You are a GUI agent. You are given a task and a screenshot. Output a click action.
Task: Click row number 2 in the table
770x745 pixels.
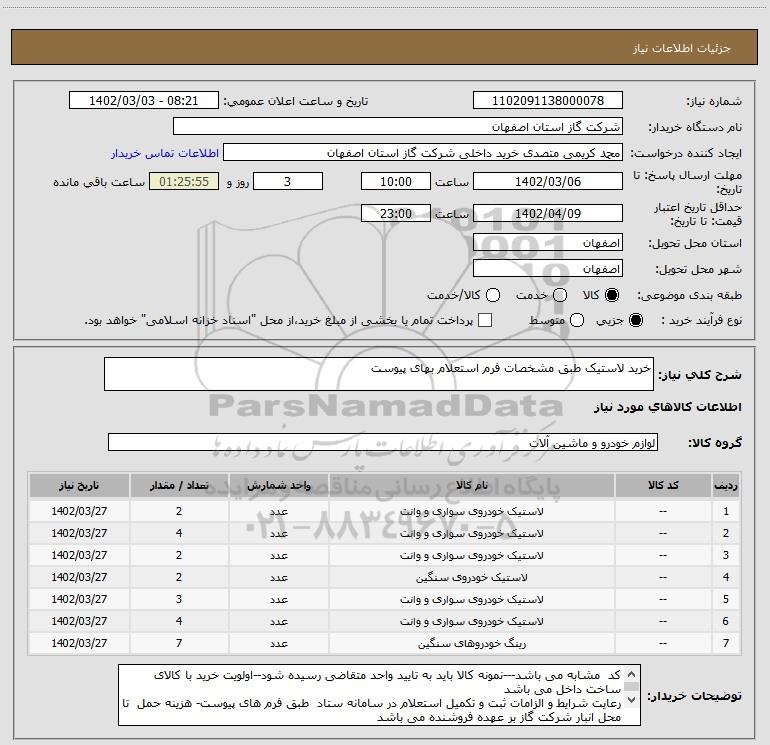[x=726, y=533]
